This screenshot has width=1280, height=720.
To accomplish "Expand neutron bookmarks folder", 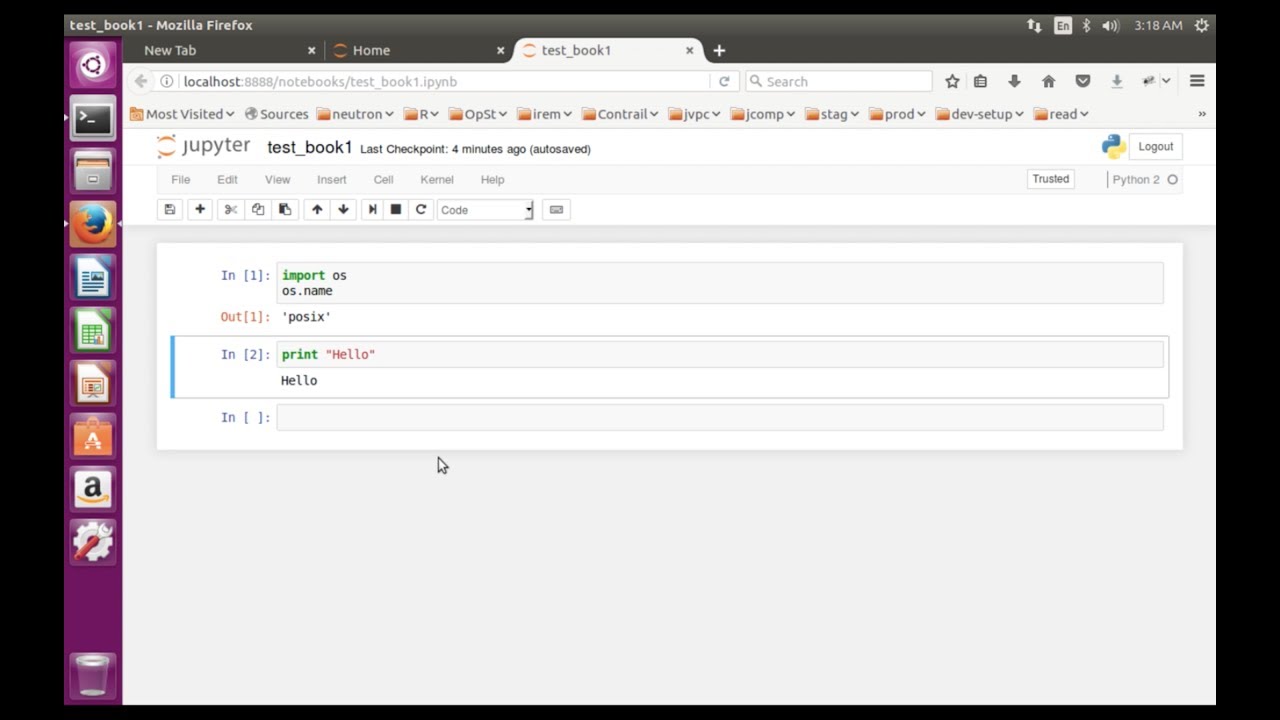I will tap(356, 114).
